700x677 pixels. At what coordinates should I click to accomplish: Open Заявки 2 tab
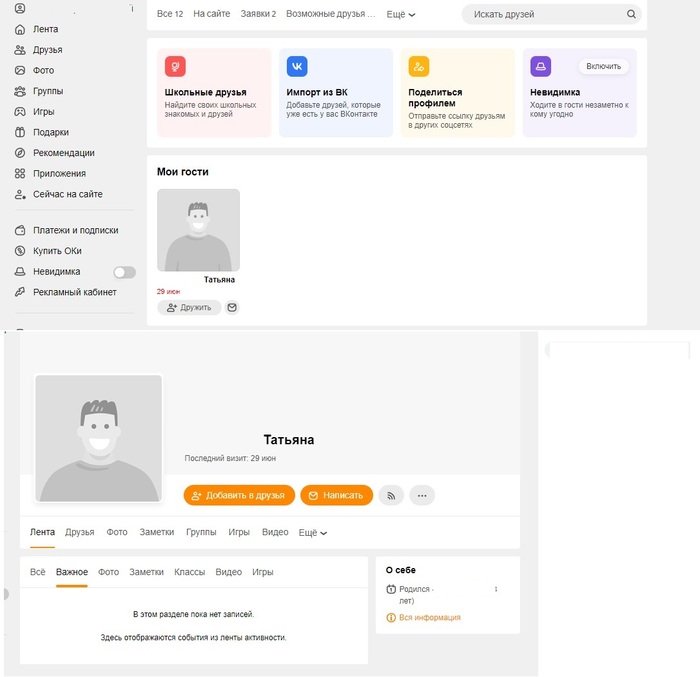click(x=258, y=14)
